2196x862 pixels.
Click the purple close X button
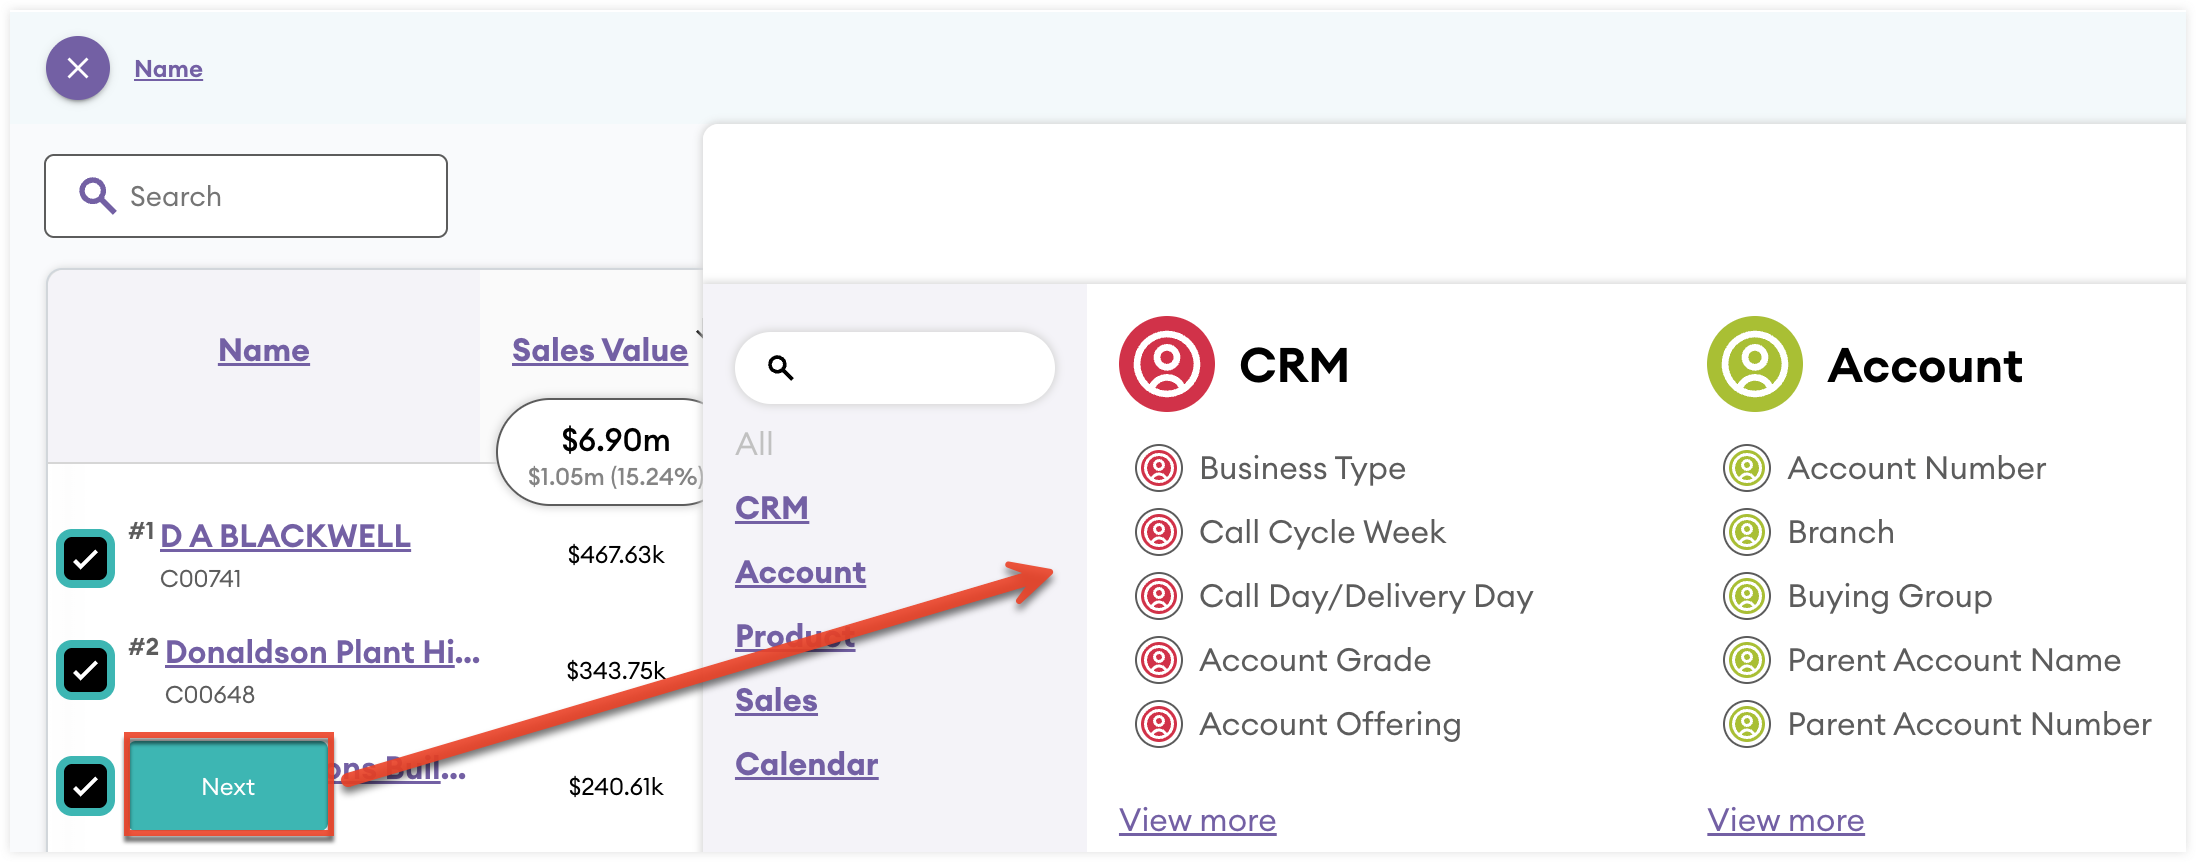pos(78,68)
